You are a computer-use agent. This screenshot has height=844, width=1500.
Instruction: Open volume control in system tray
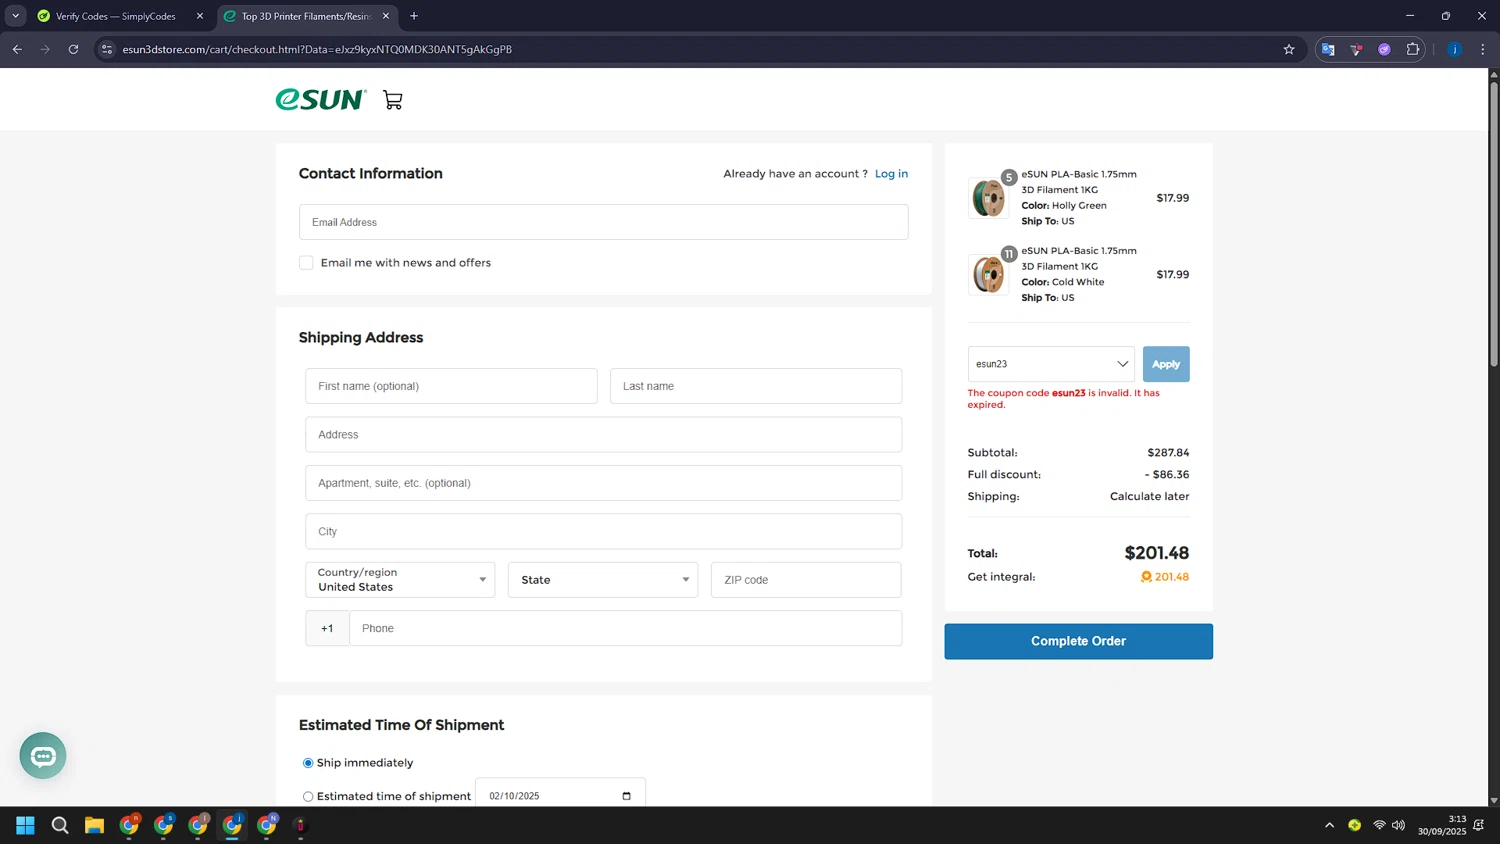pos(1398,825)
